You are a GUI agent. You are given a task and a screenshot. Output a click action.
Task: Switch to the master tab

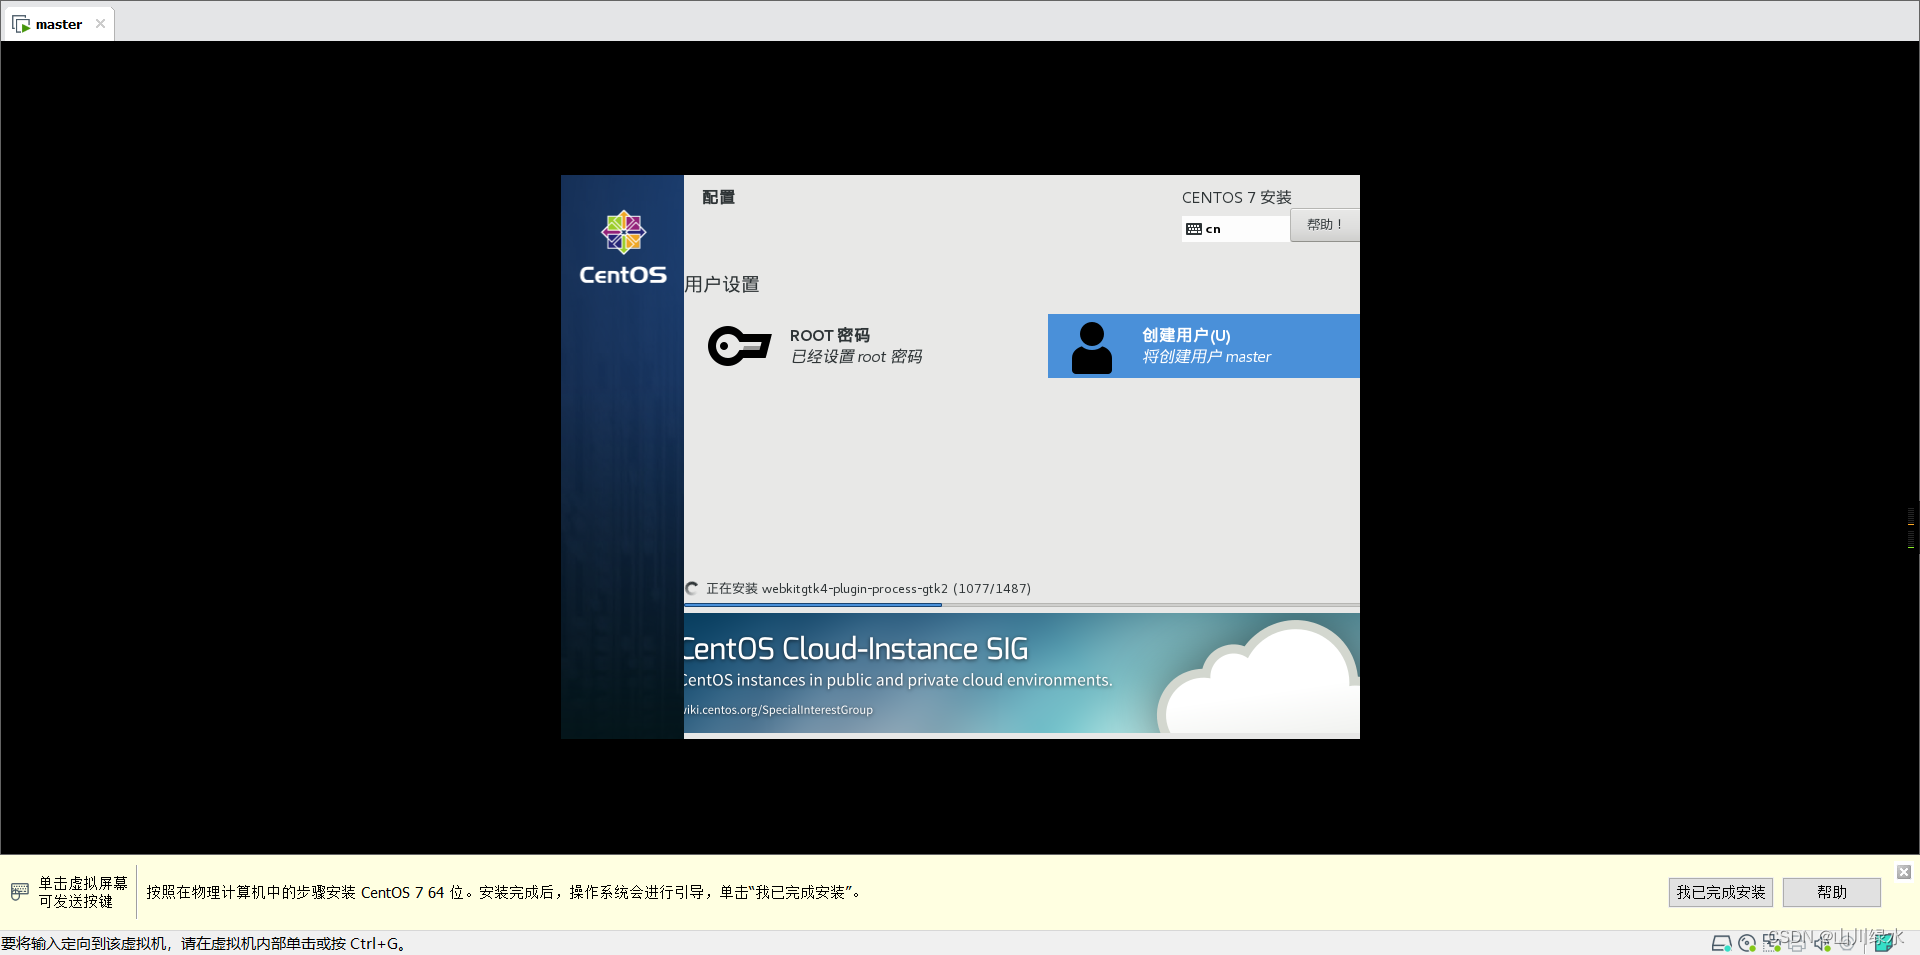tap(58, 24)
